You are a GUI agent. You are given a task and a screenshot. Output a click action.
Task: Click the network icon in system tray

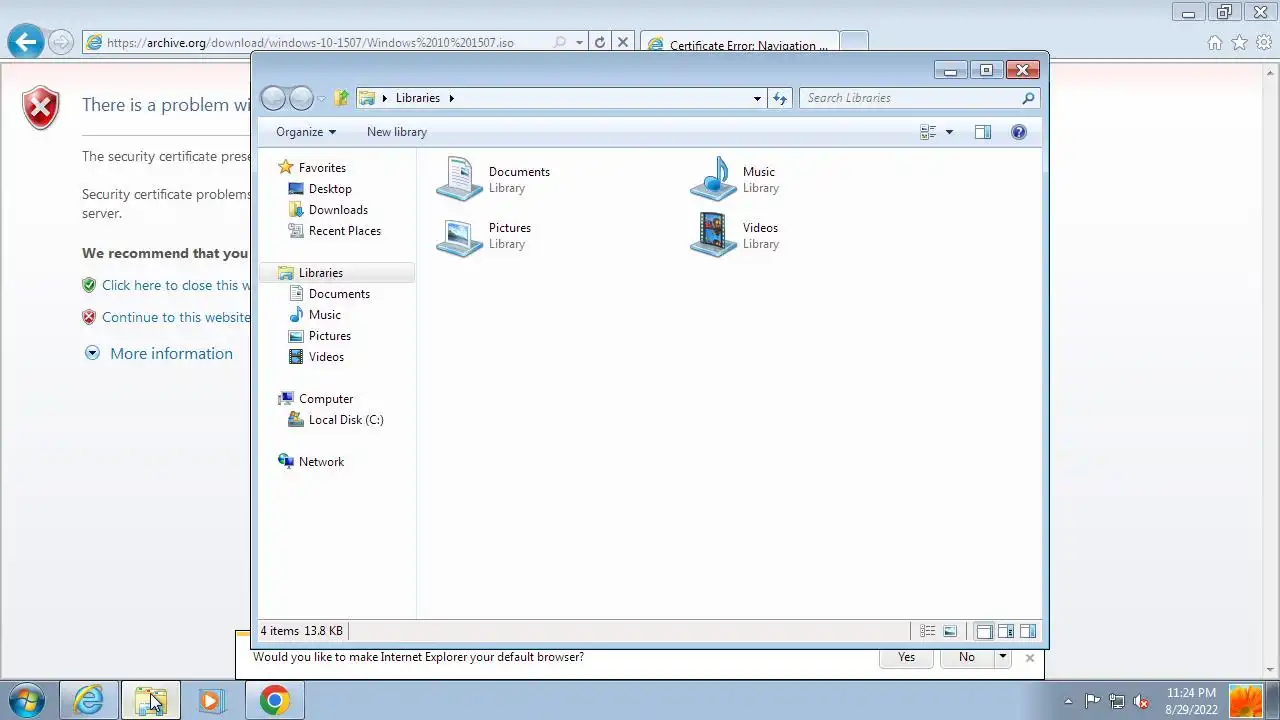pyautogui.click(x=1117, y=701)
